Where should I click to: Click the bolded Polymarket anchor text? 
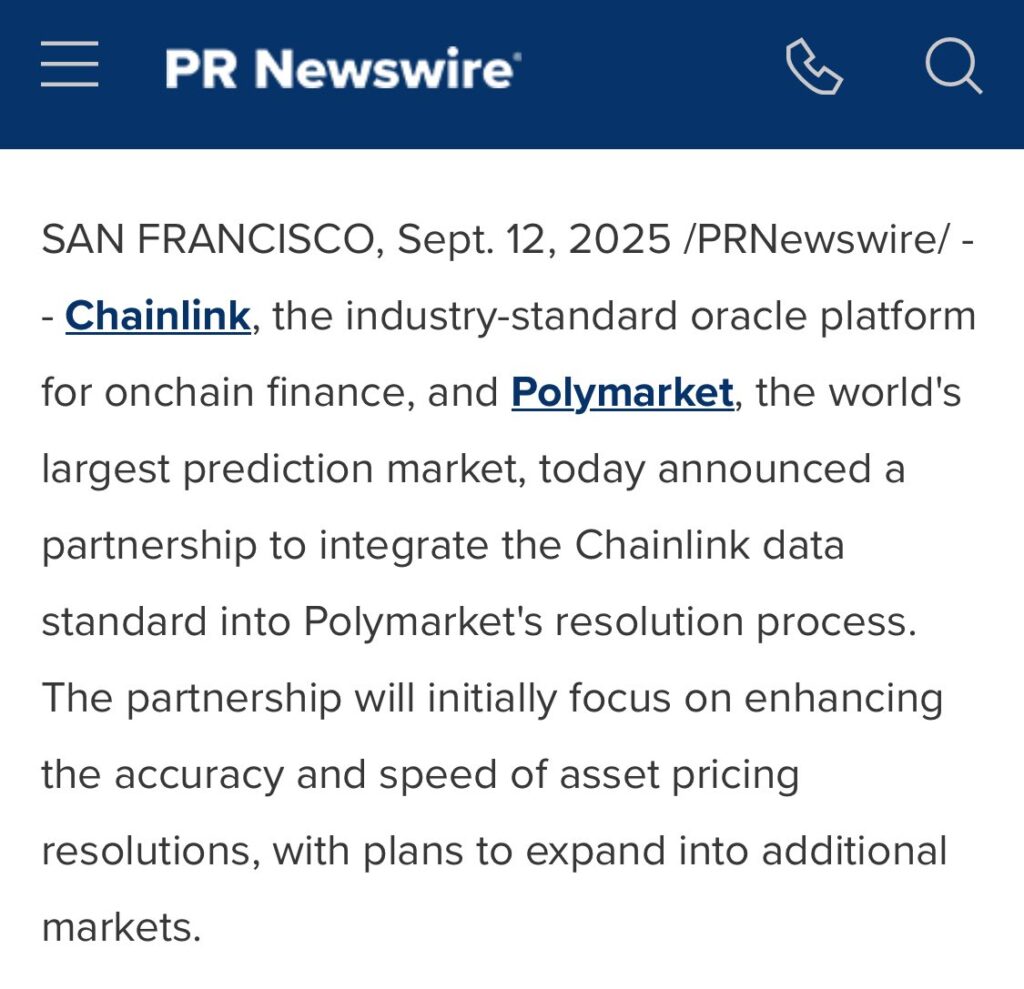coord(621,392)
